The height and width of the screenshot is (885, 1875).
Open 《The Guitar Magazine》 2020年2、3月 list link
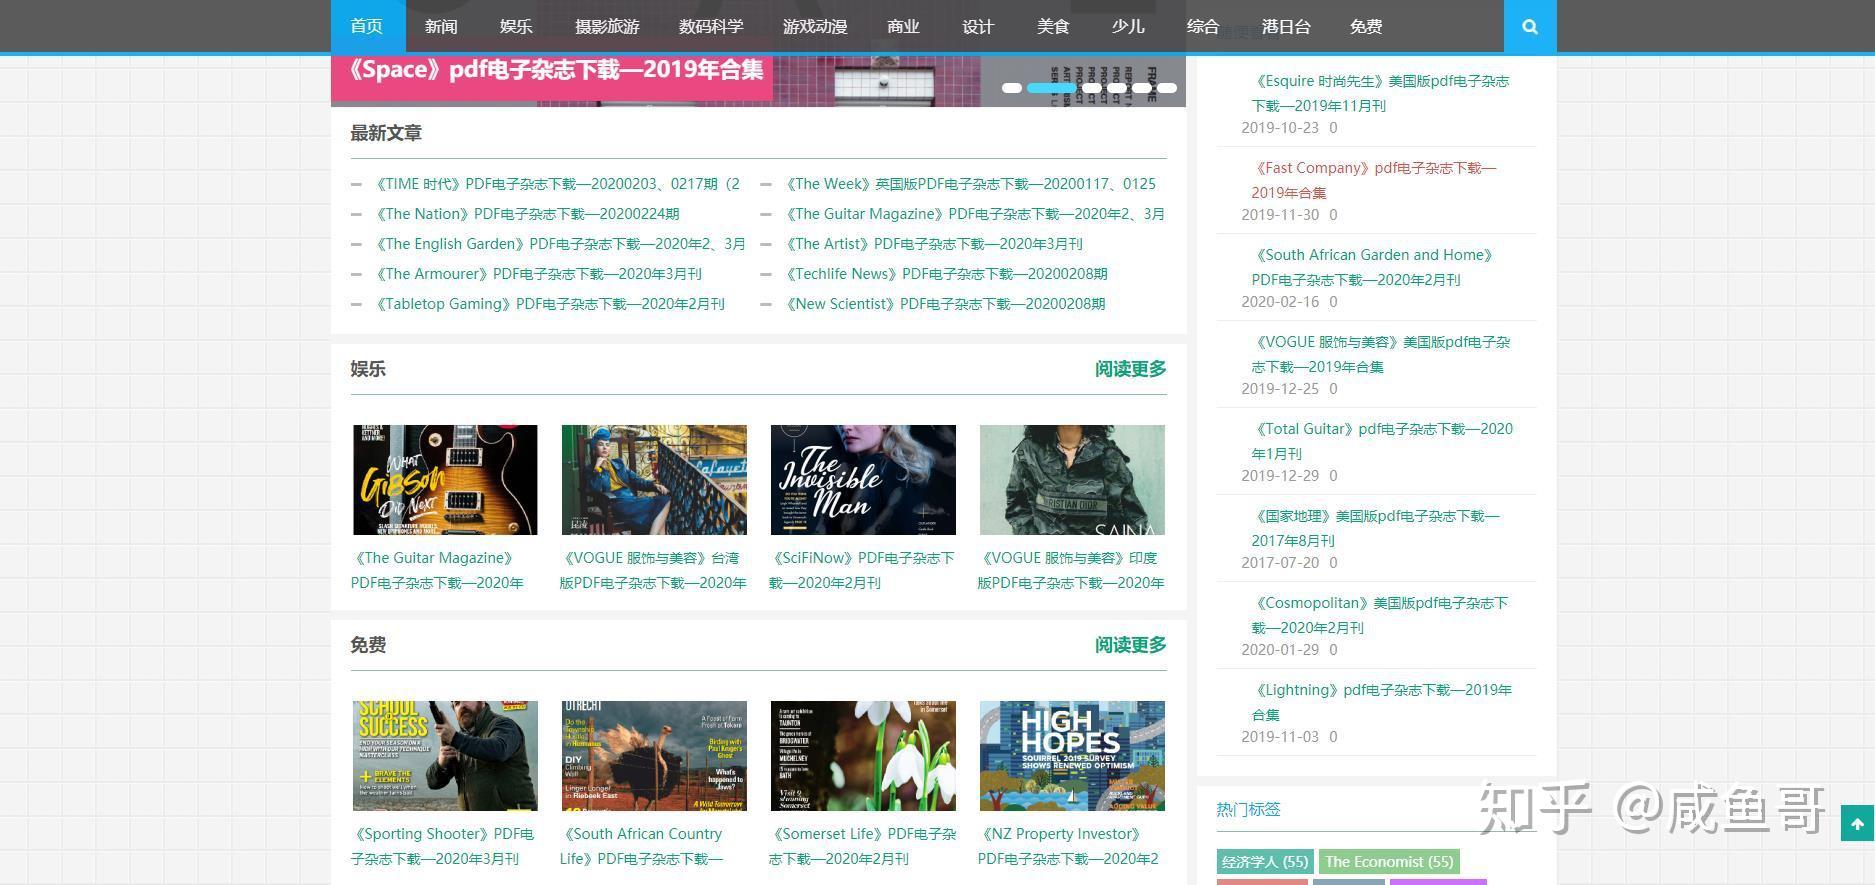coord(974,214)
